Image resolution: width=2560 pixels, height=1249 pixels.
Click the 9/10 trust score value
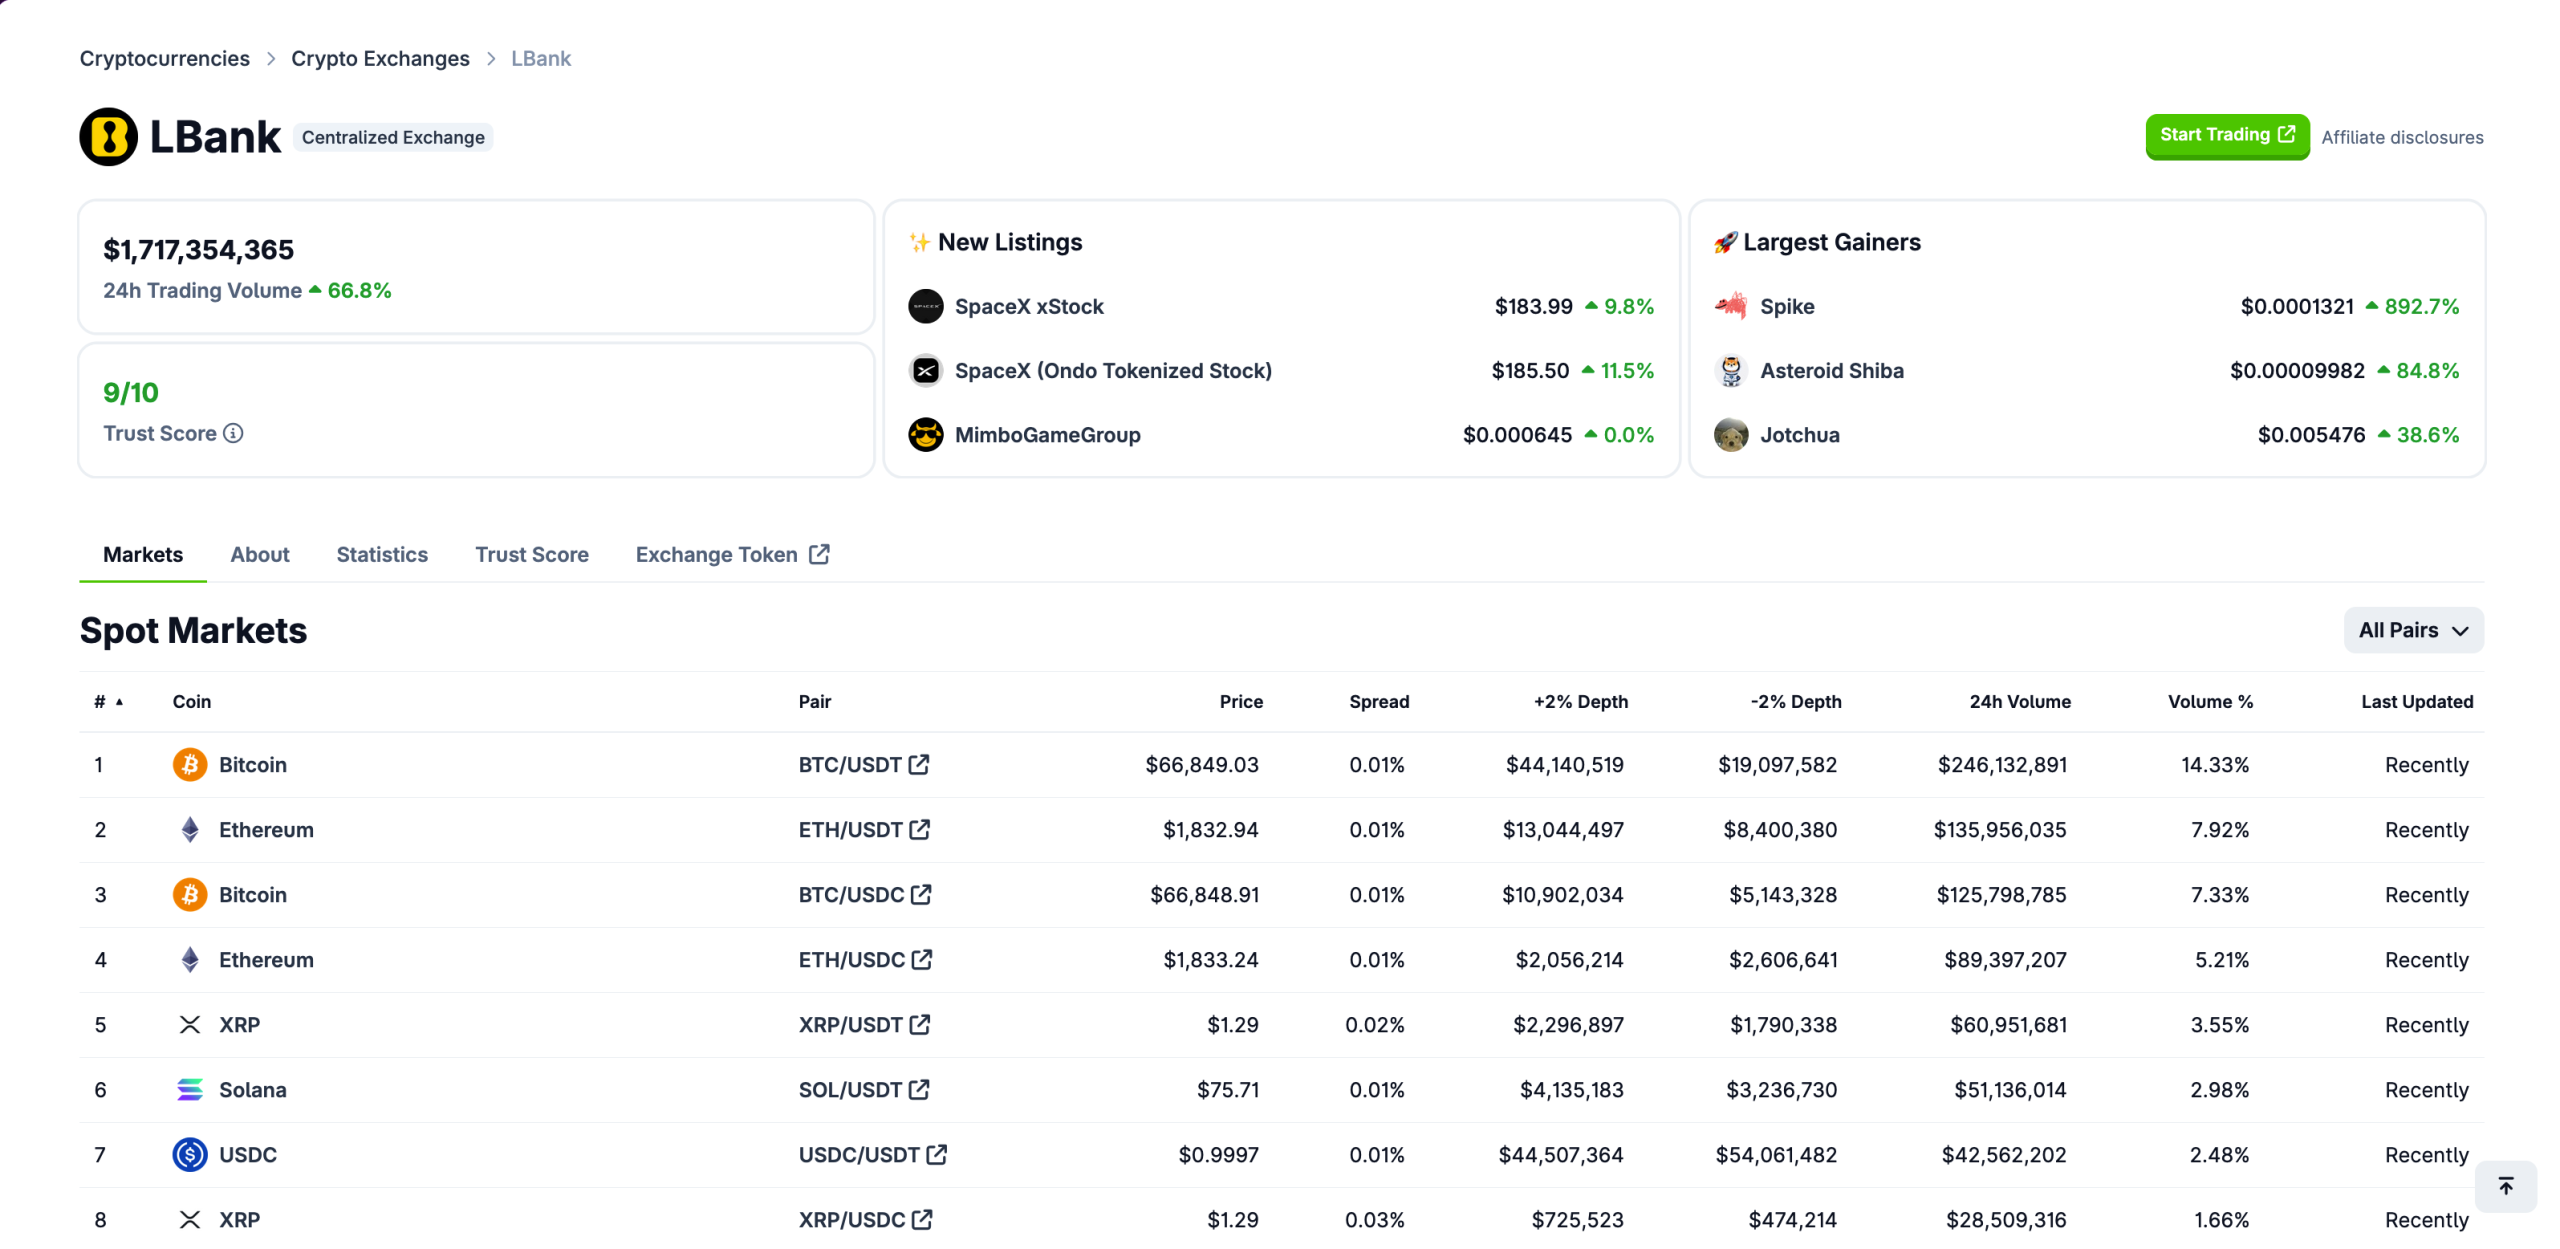pos(131,393)
